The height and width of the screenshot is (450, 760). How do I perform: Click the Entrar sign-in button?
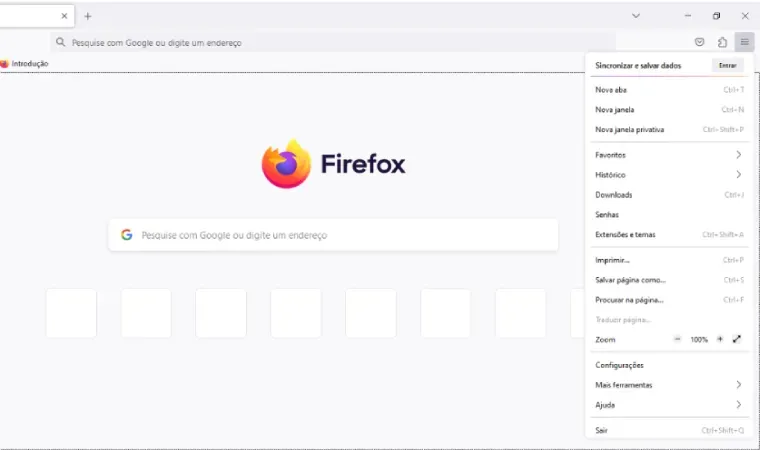pyautogui.click(x=728, y=65)
